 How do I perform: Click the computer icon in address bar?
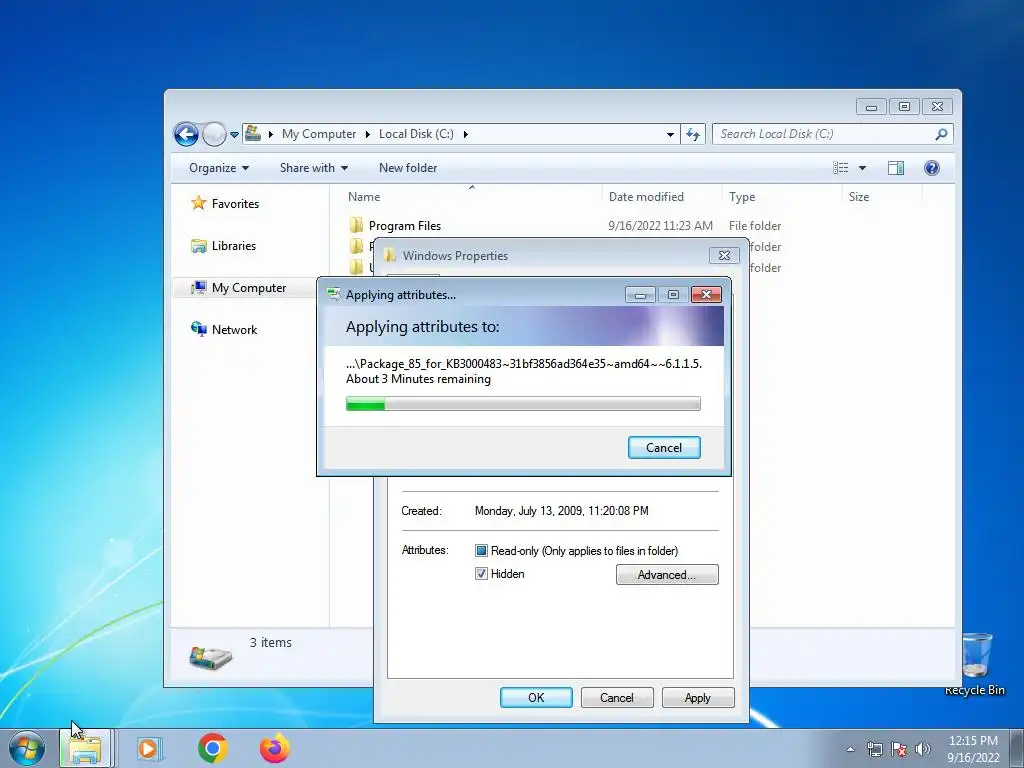tap(253, 134)
